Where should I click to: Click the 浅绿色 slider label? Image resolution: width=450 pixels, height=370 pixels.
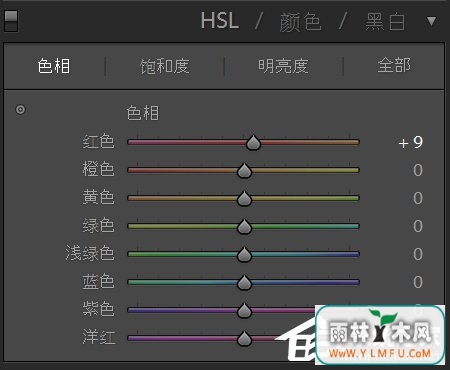click(90, 253)
